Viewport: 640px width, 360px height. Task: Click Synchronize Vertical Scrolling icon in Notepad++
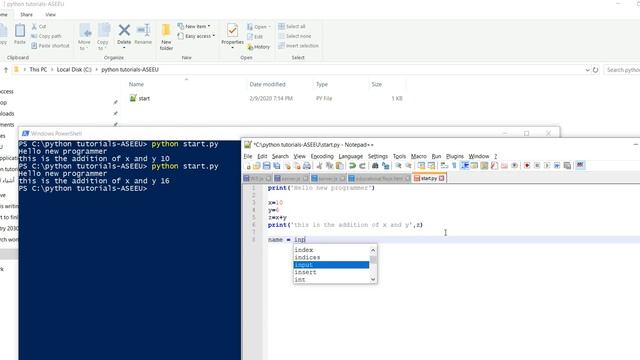pos(421,165)
